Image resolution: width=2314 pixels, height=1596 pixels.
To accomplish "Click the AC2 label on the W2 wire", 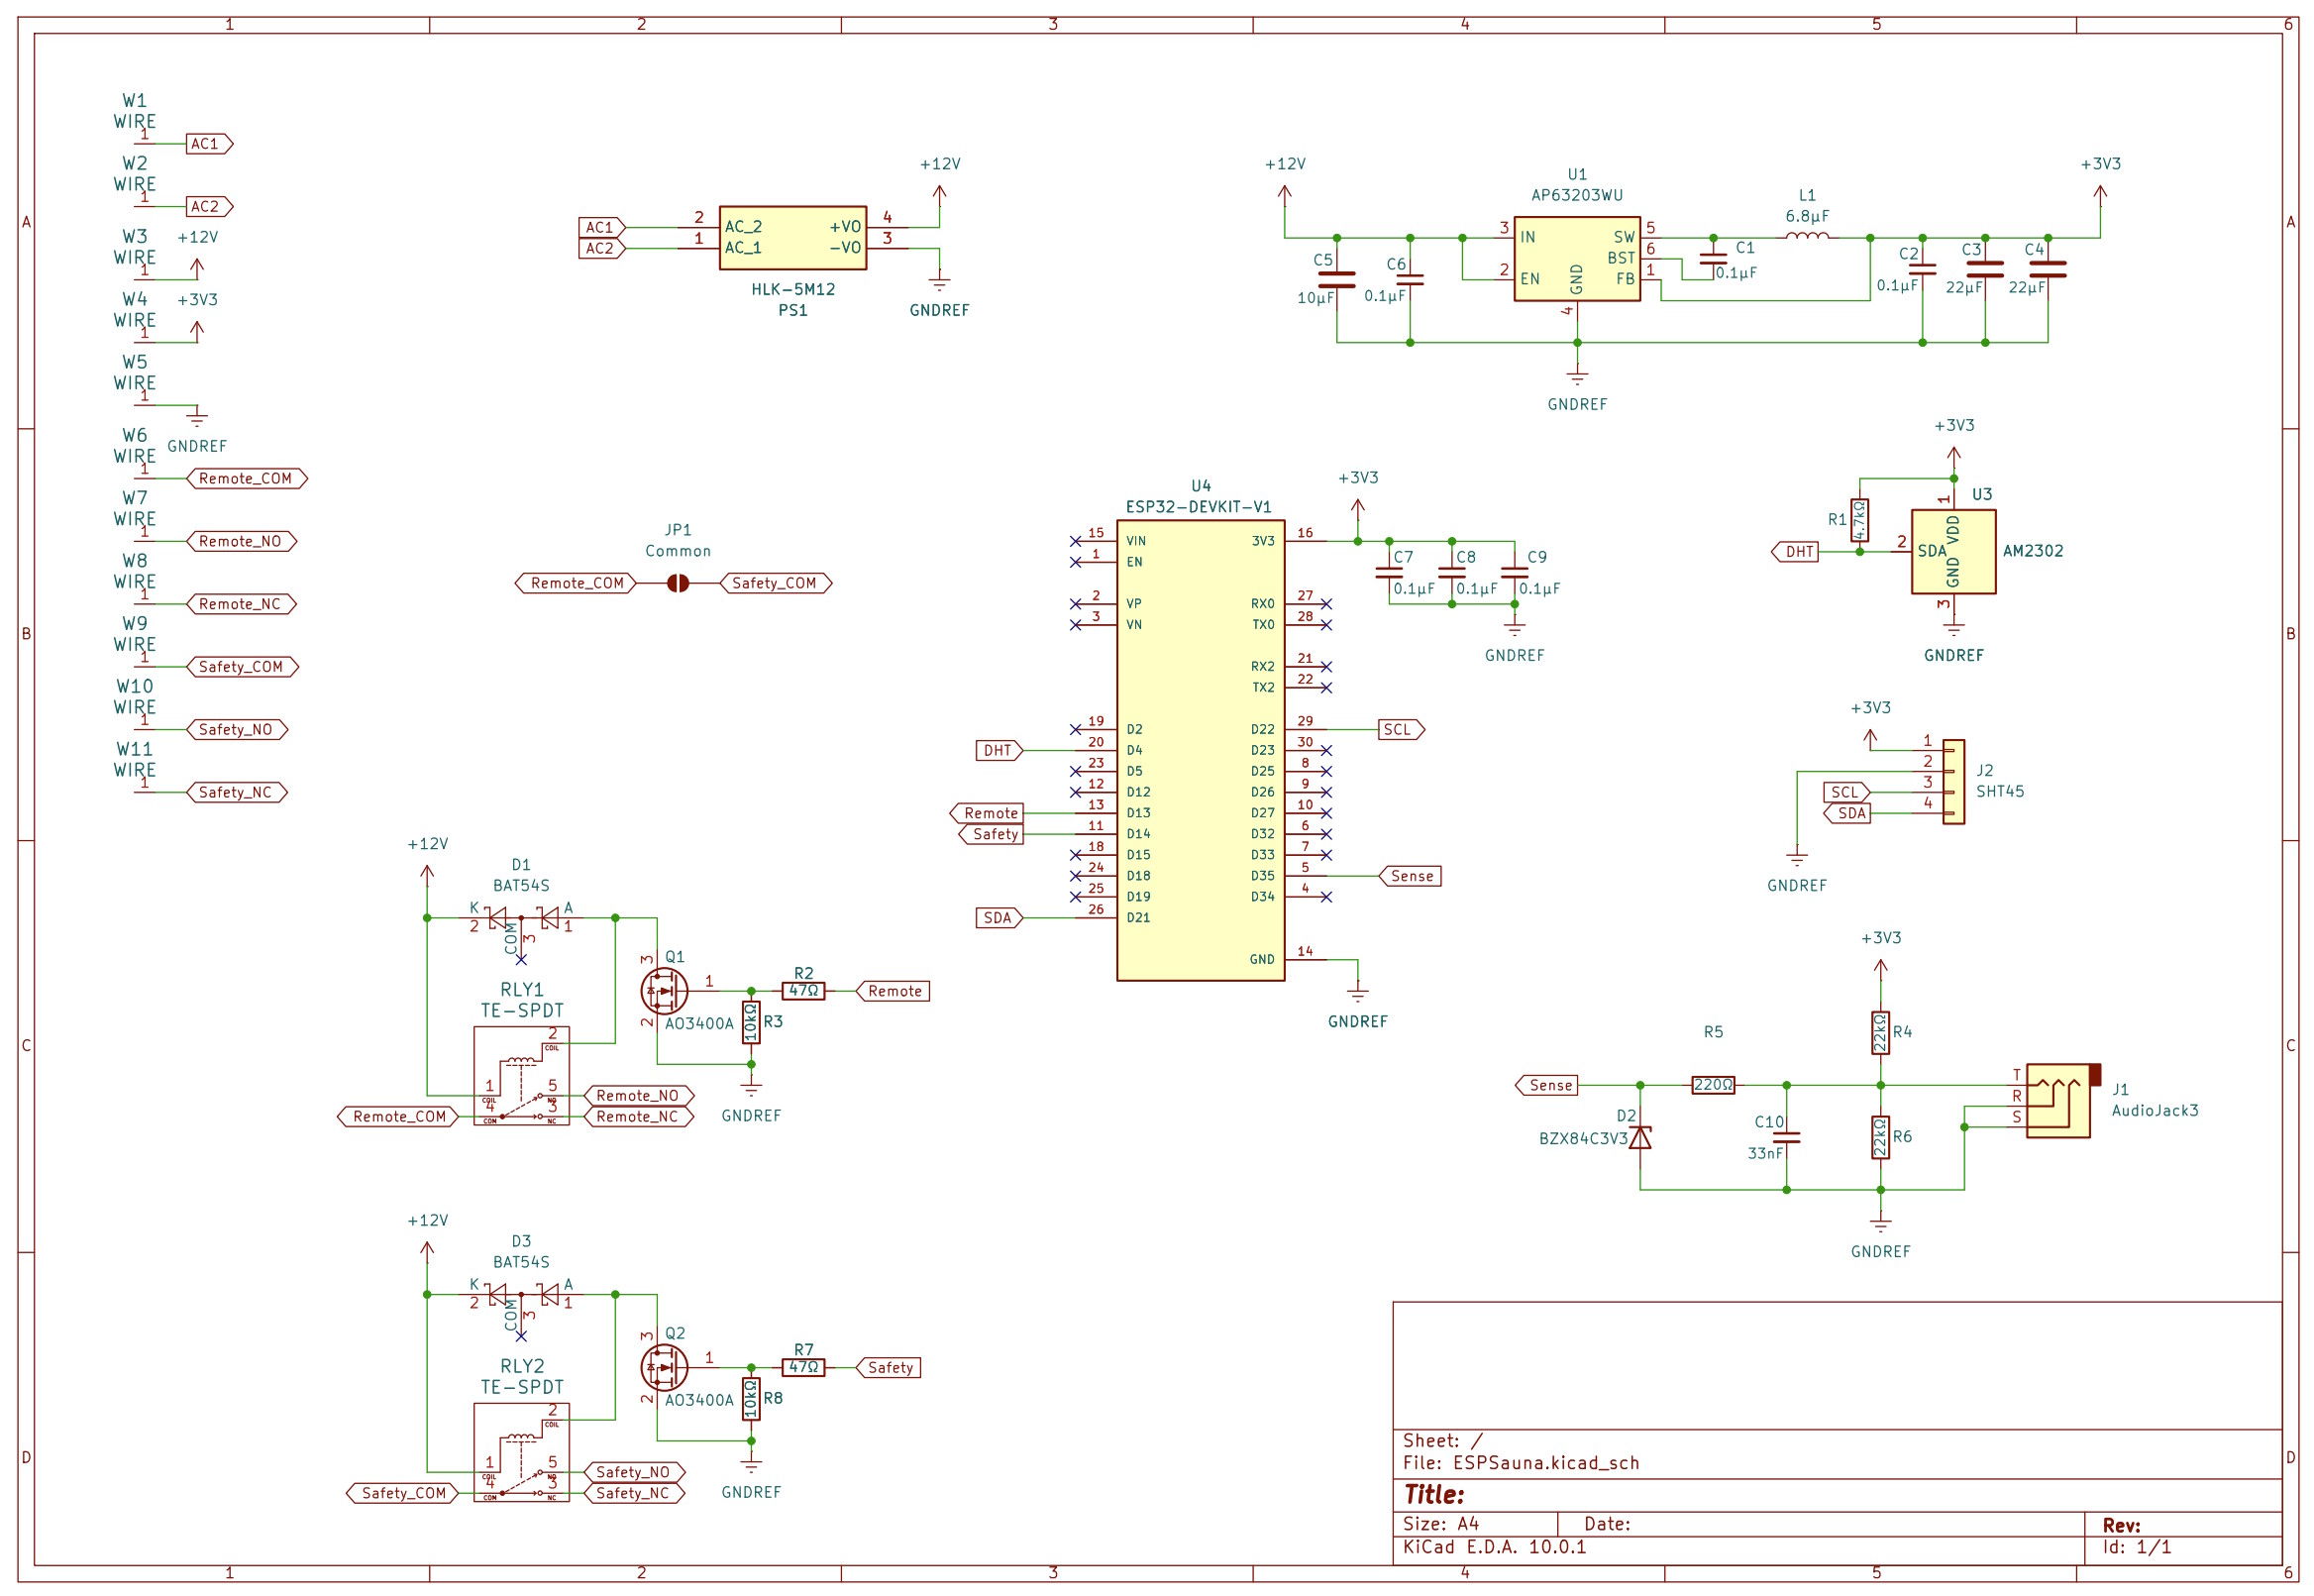I will 209,207.
